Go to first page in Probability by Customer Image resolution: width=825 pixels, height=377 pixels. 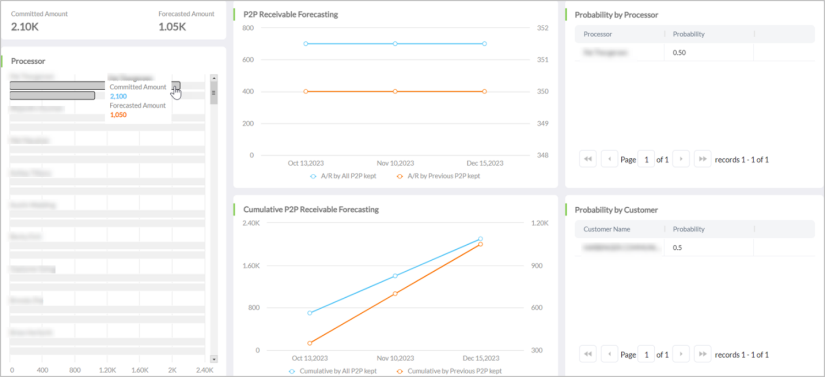[588, 354]
